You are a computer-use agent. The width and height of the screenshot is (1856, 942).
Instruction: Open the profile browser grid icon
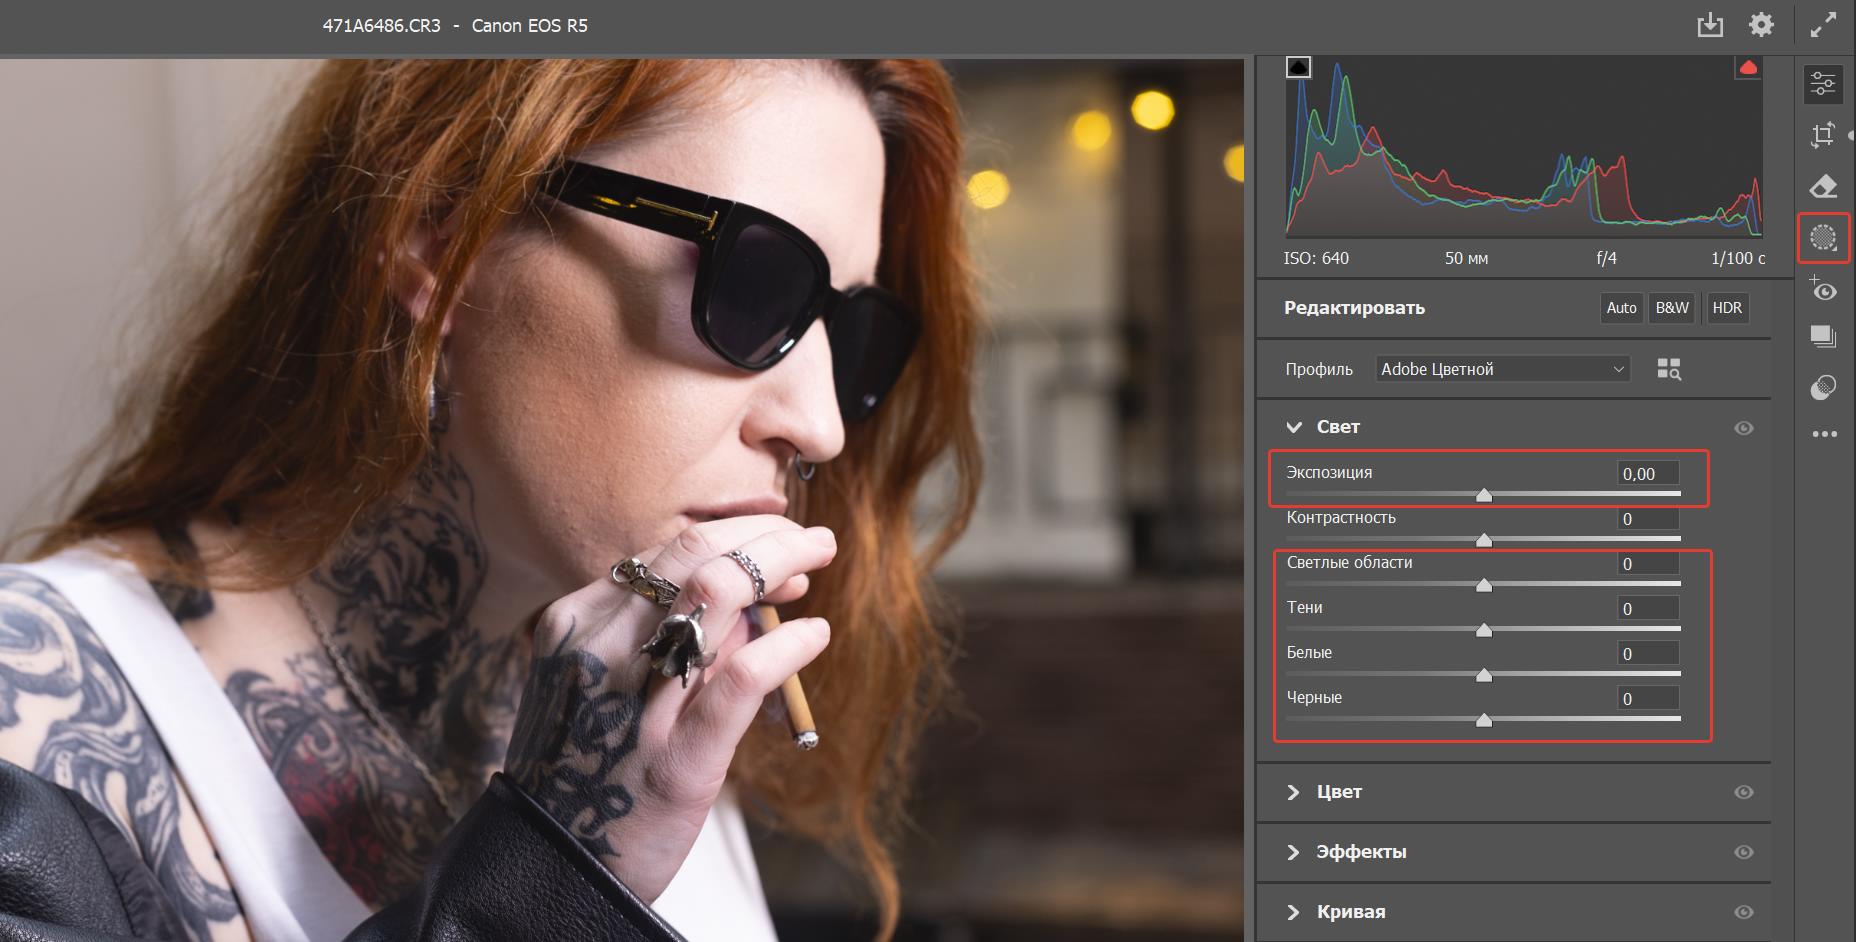(1668, 369)
